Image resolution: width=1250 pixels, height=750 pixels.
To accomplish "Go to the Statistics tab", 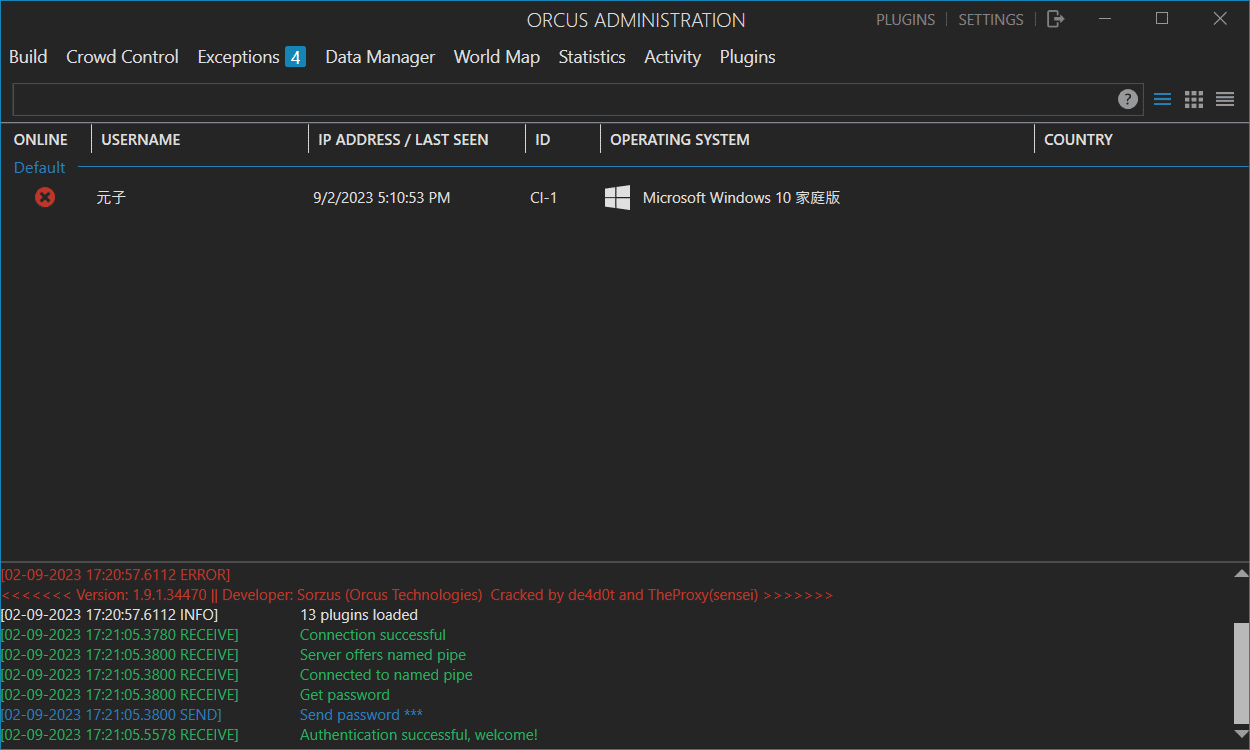I will tap(591, 57).
